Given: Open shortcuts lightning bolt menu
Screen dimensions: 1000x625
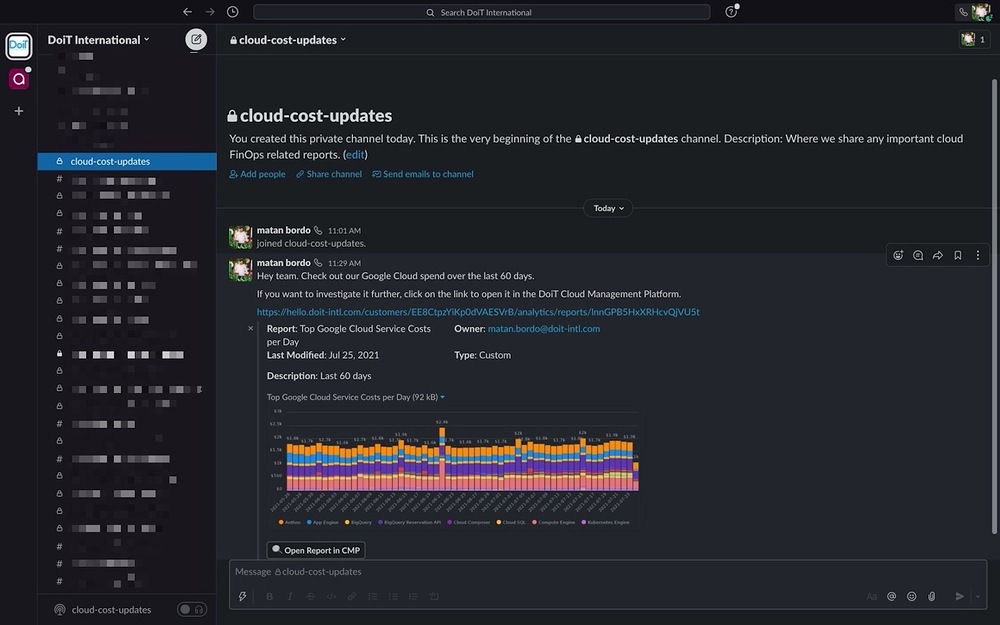Looking at the screenshot, I should [242, 596].
